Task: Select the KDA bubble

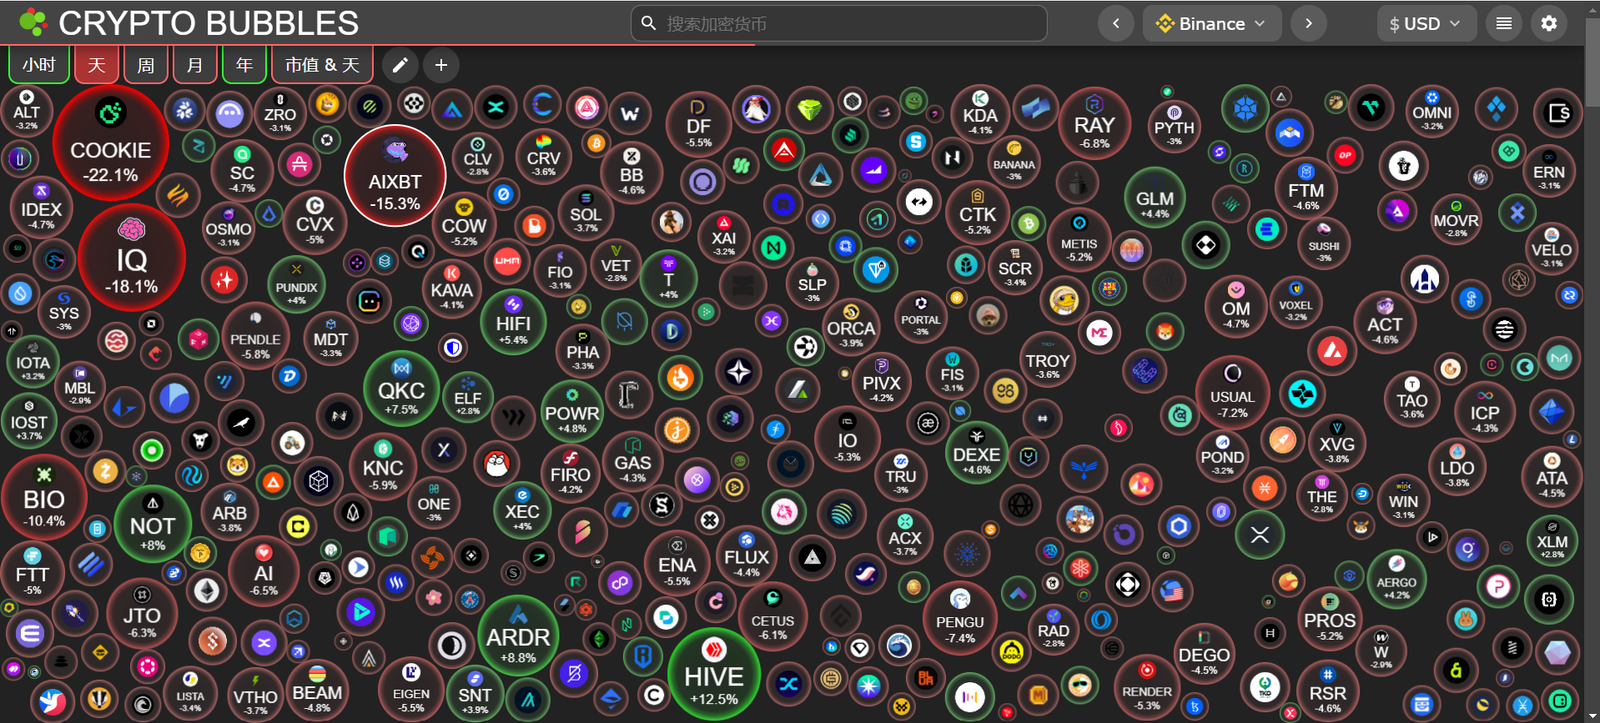Action: (x=980, y=115)
